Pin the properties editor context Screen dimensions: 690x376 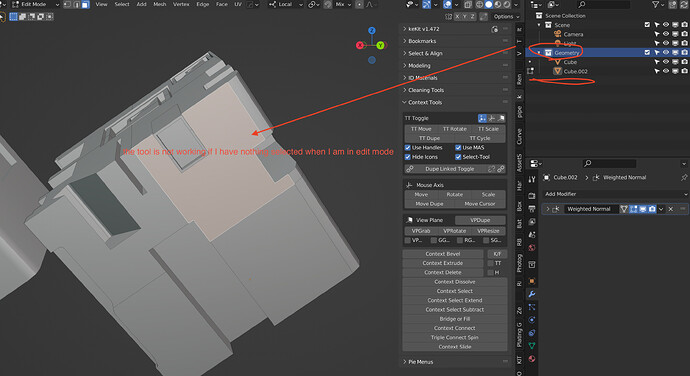684,177
